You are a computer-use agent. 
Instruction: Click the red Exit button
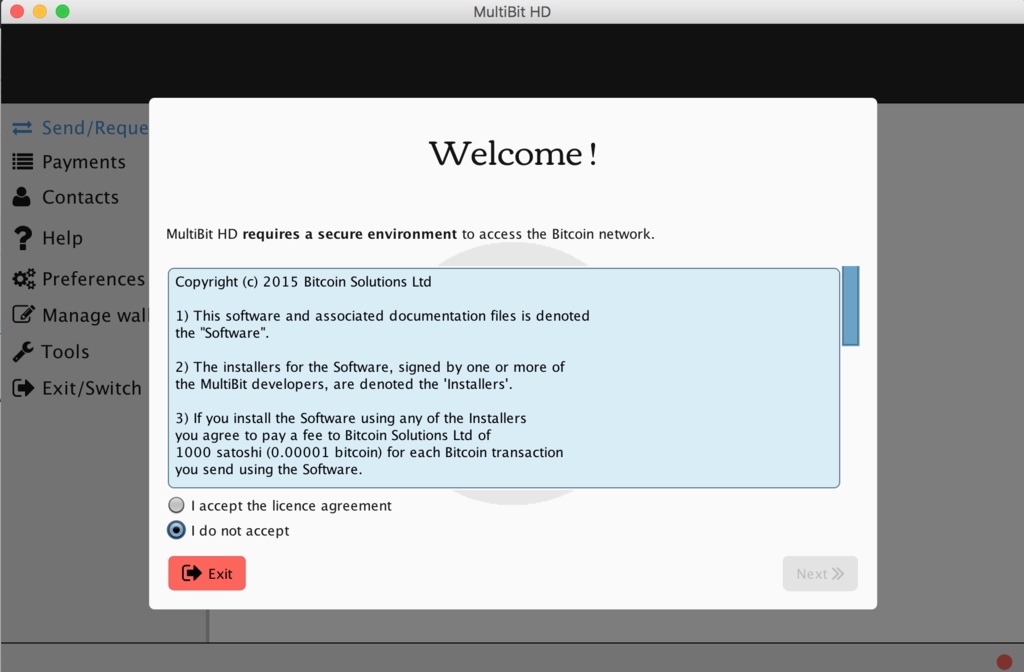207,573
